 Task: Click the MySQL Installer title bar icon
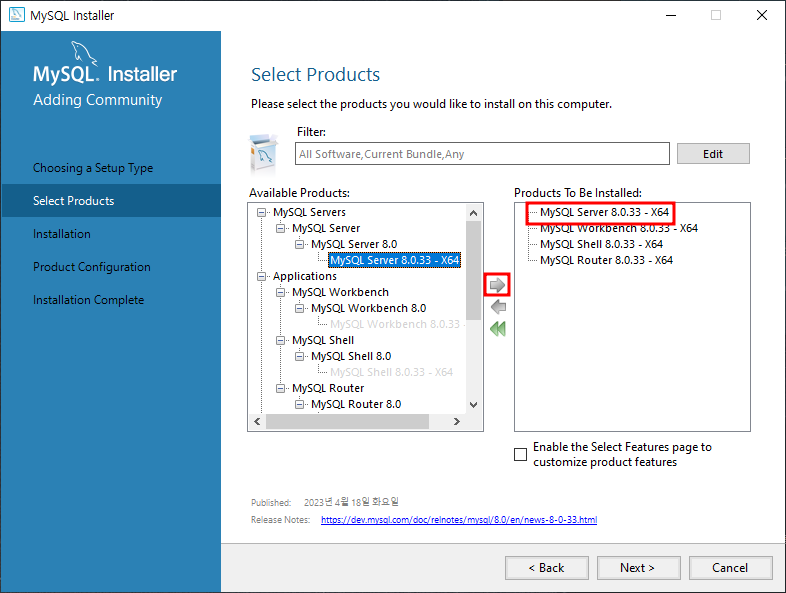click(x=17, y=15)
